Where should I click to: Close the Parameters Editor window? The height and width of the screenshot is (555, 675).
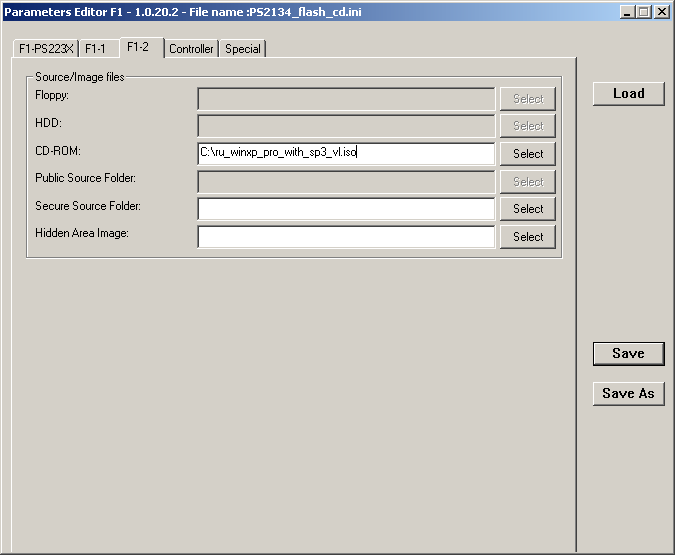click(661, 12)
